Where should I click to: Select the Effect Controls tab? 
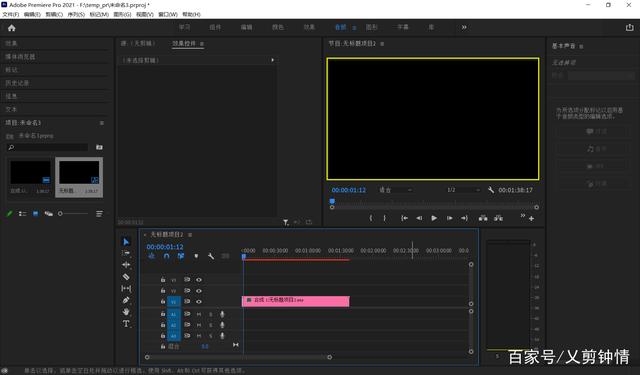[x=184, y=43]
